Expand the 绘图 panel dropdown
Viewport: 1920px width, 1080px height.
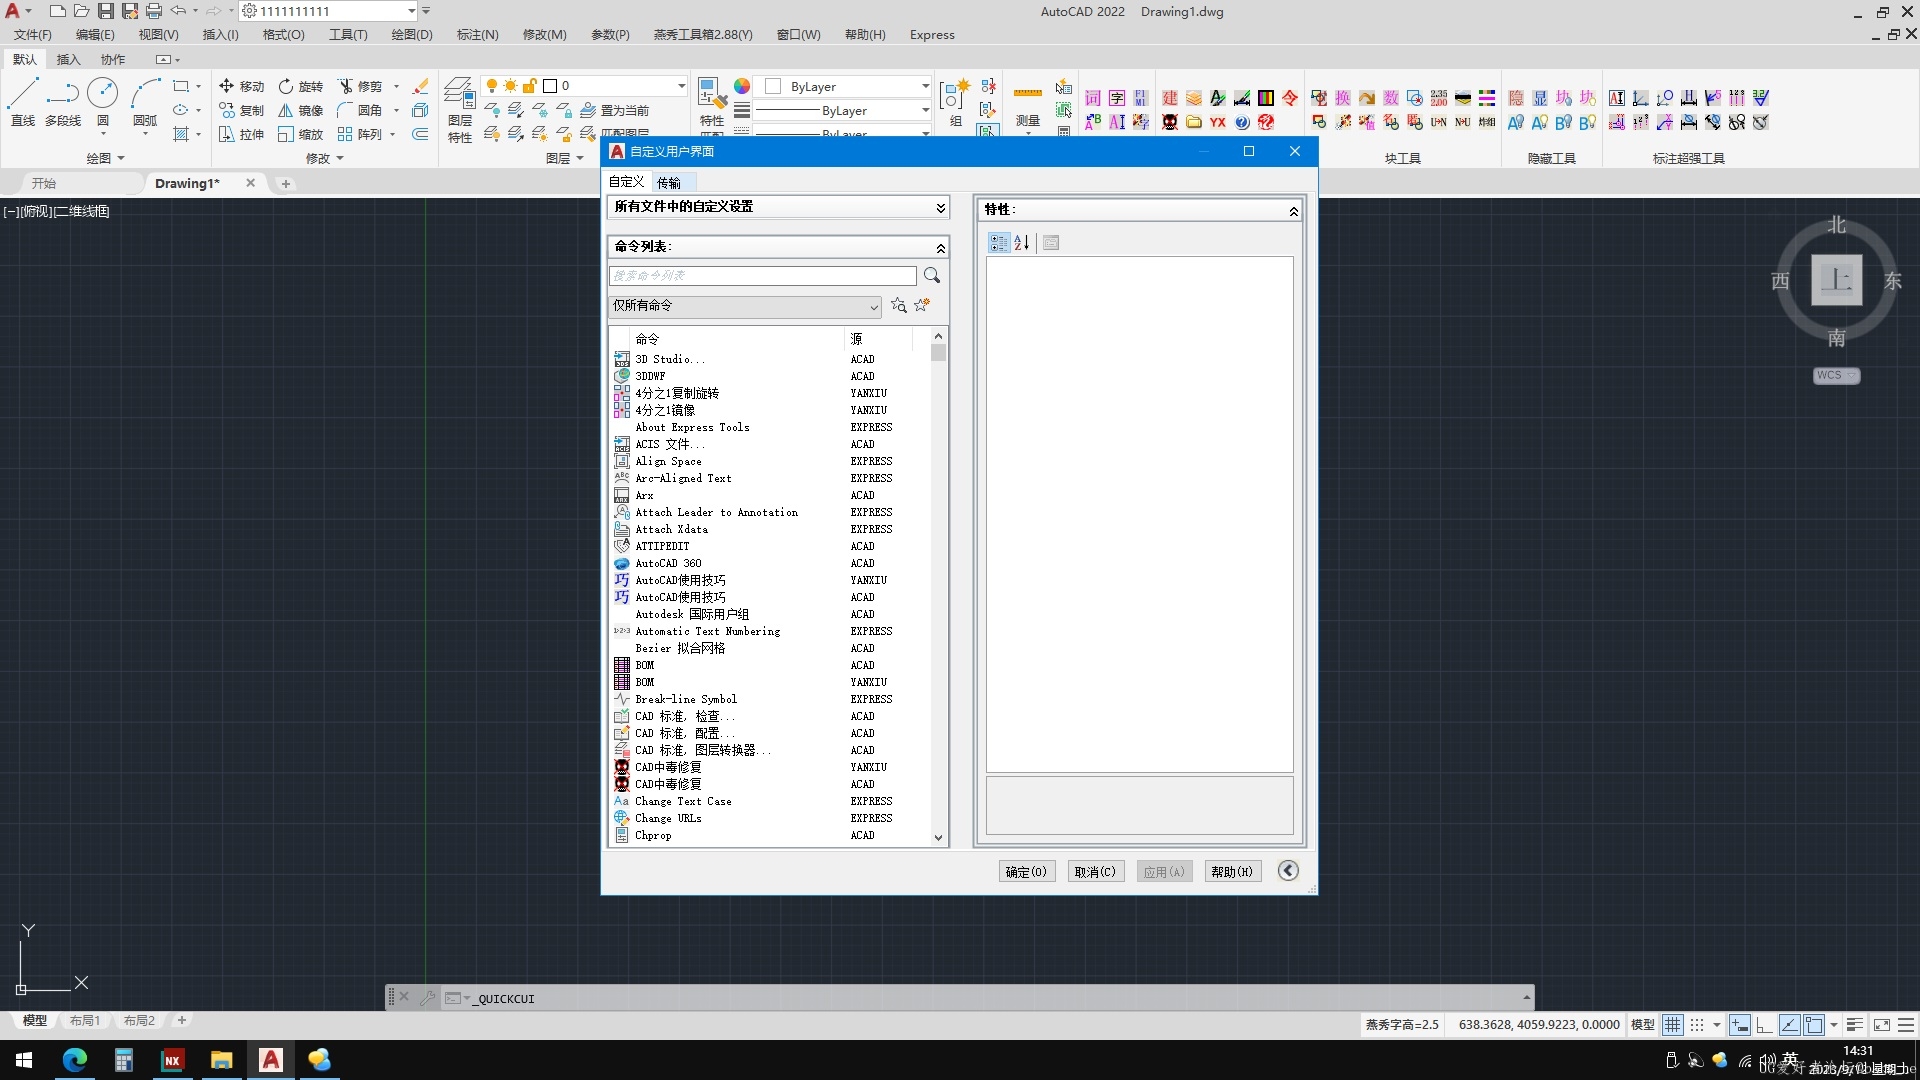105,158
